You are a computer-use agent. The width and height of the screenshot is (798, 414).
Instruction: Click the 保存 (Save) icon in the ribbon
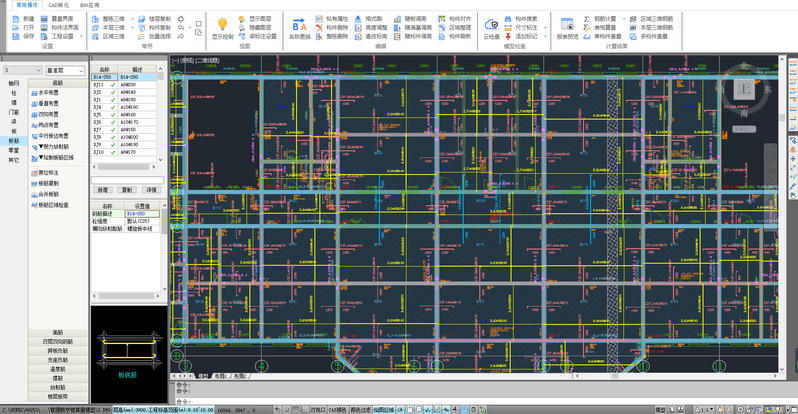[x=18, y=37]
